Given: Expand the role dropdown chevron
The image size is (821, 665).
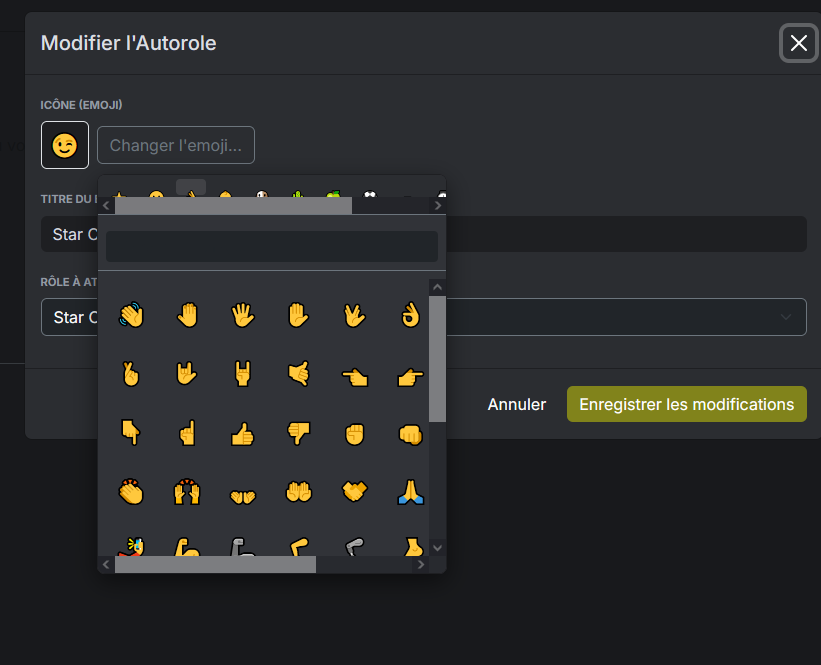Looking at the screenshot, I should pos(785,317).
